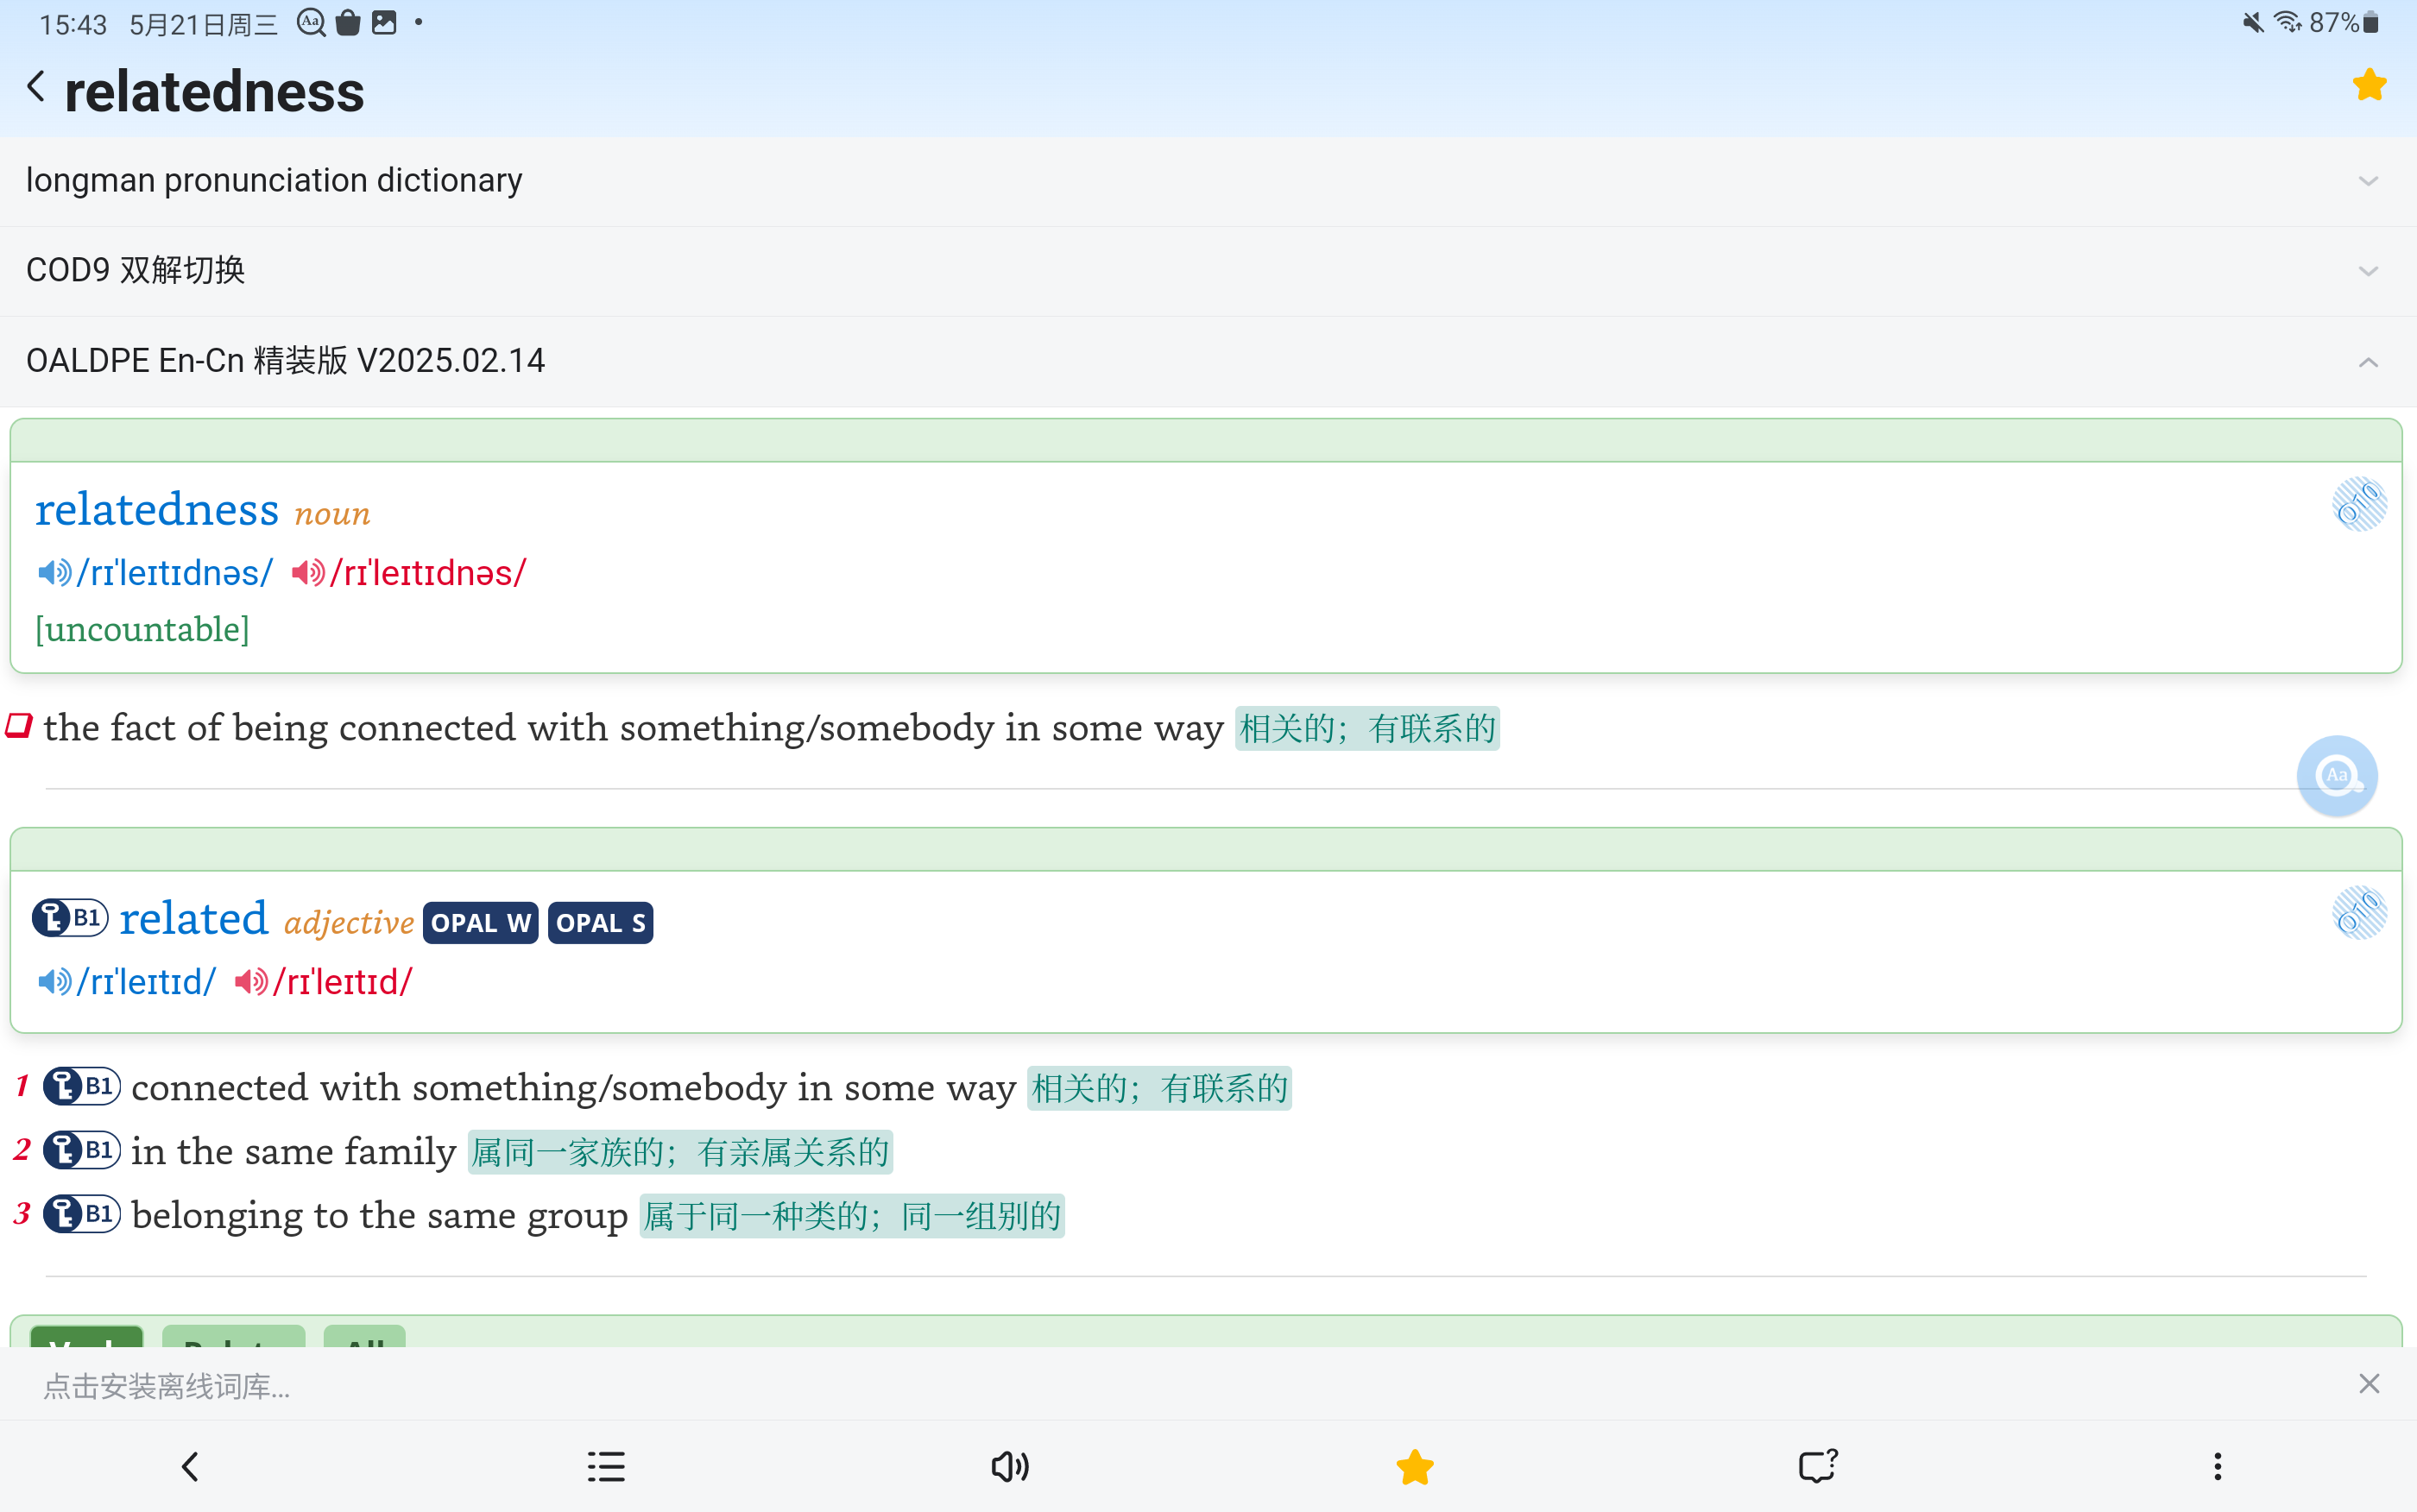Toggle the bottom bar favorite star
This screenshot has height=1512, width=2417.
(1414, 1467)
